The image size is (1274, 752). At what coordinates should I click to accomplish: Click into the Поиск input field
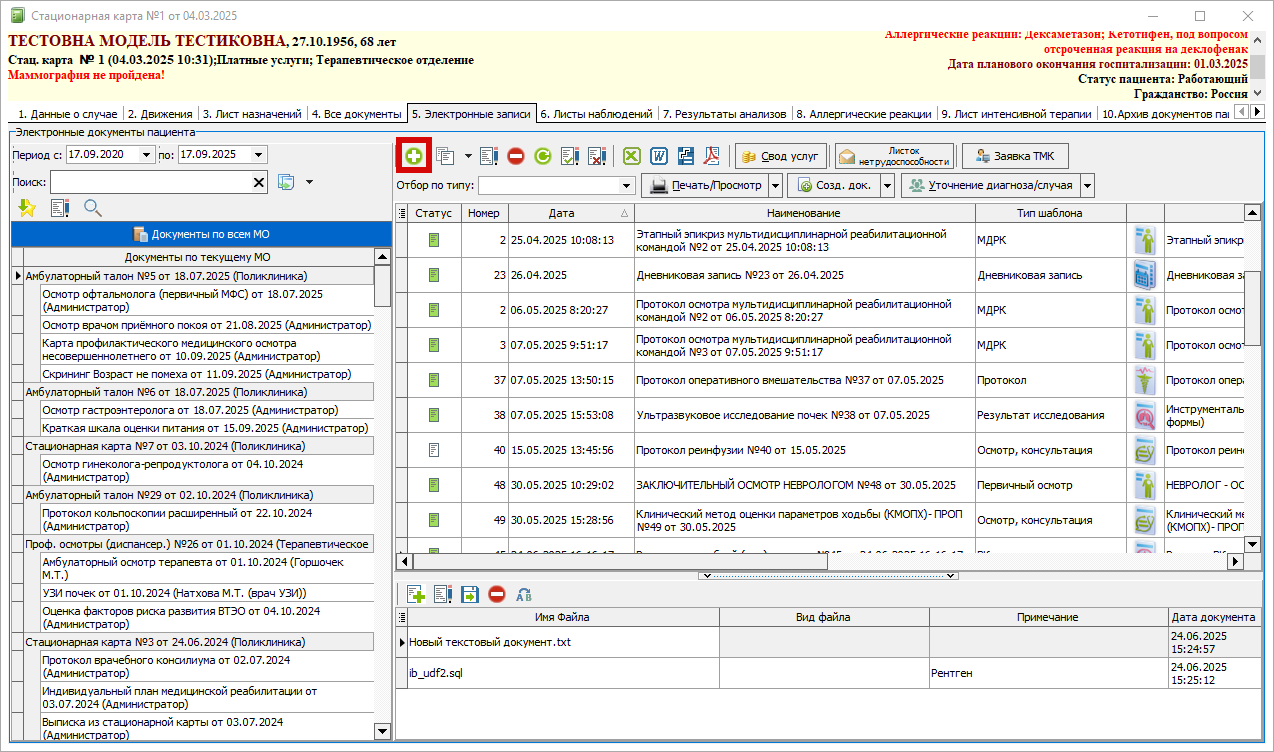point(150,182)
